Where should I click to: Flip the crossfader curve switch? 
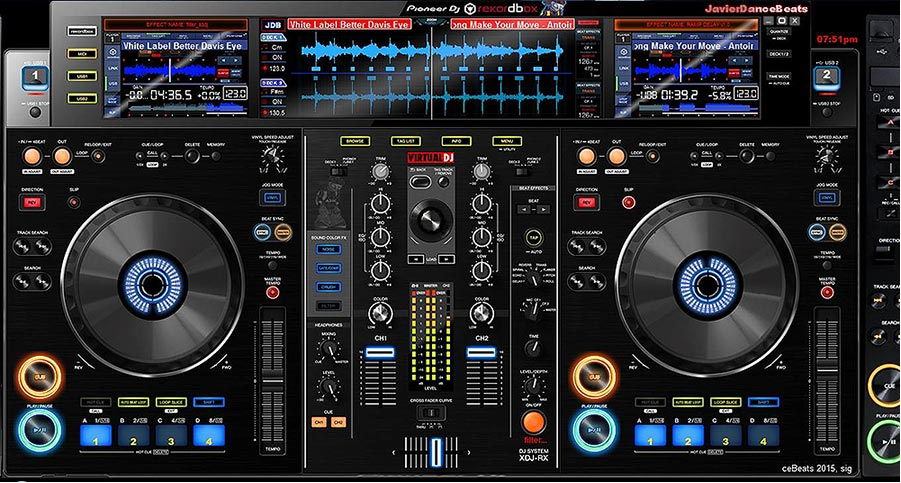click(430, 413)
